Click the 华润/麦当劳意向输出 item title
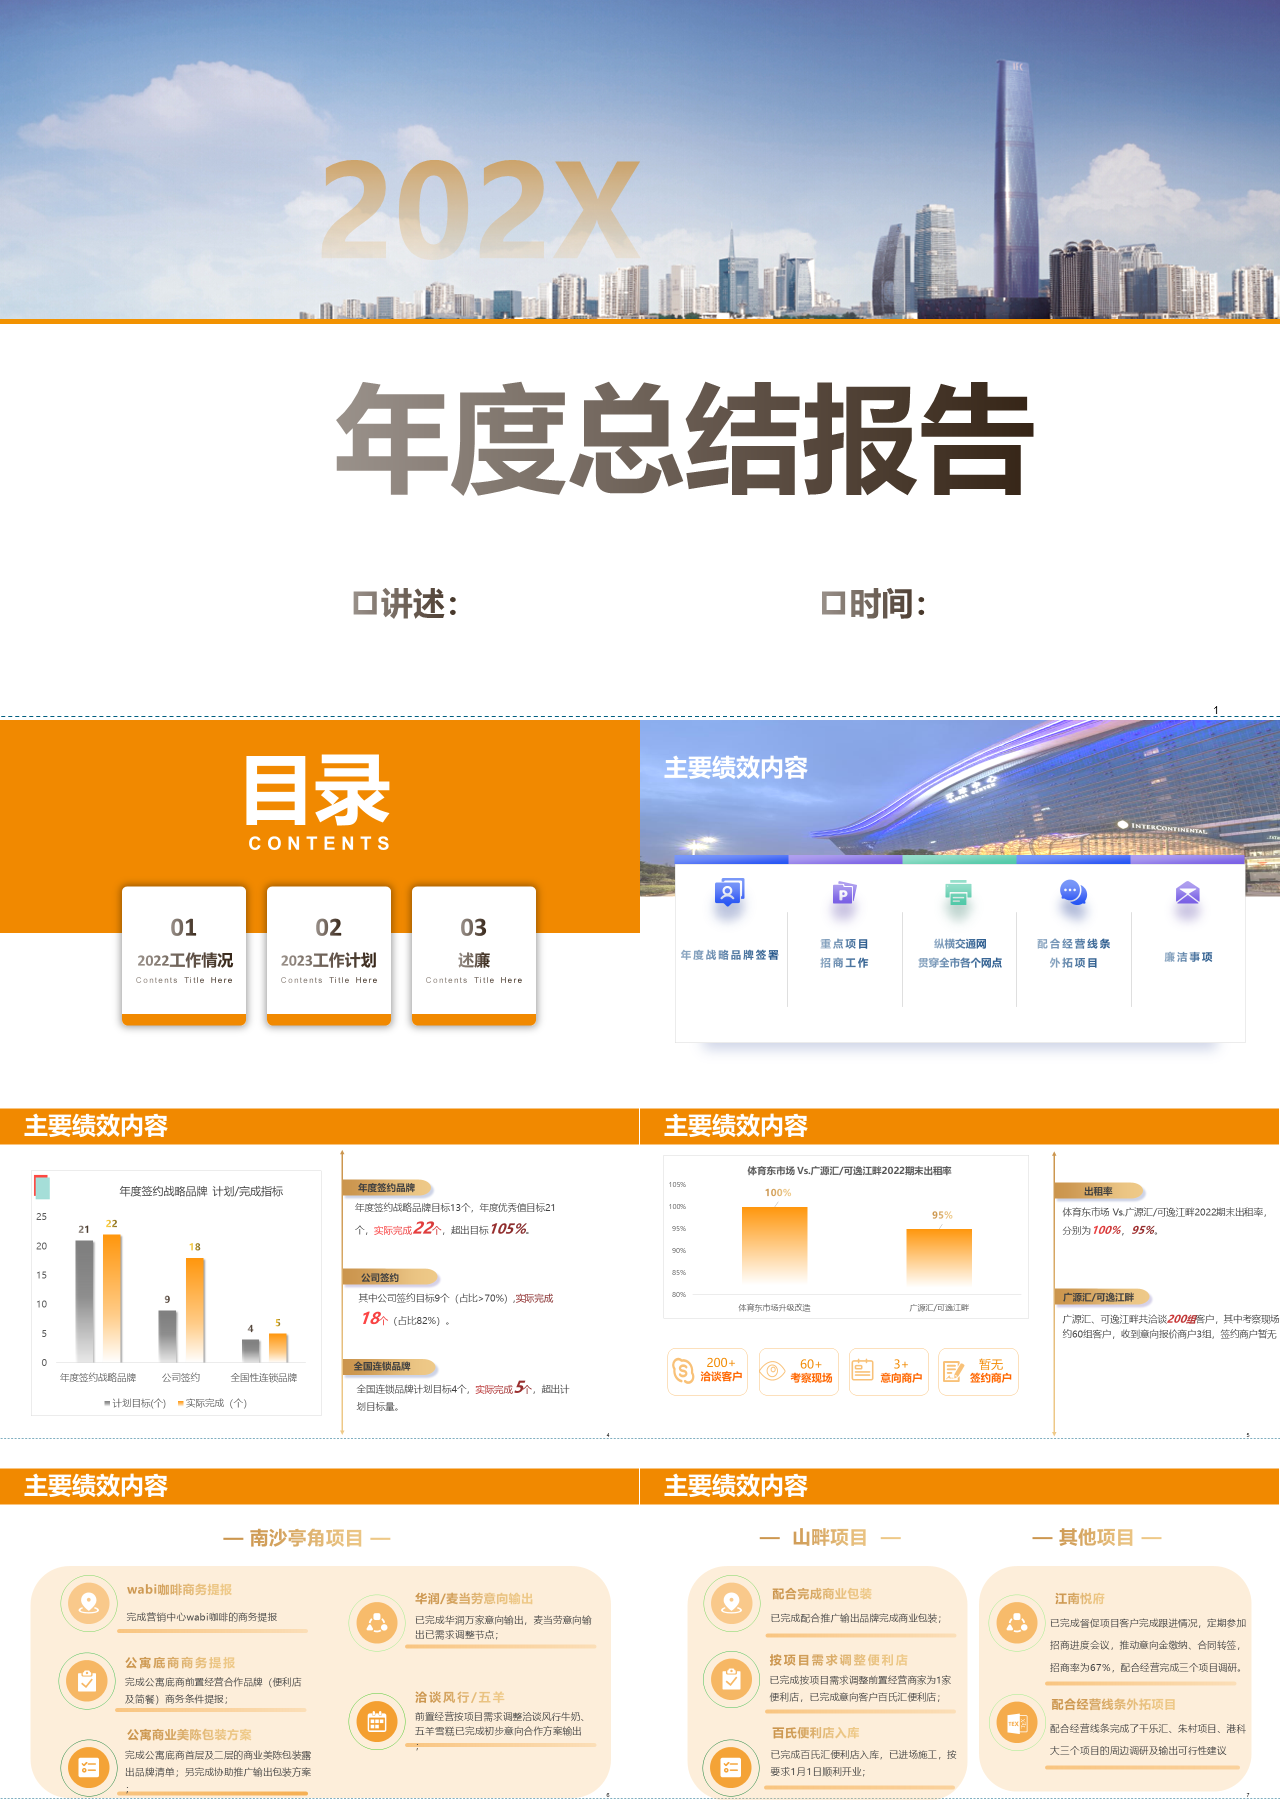The height and width of the screenshot is (1800, 1280). coord(474,1599)
